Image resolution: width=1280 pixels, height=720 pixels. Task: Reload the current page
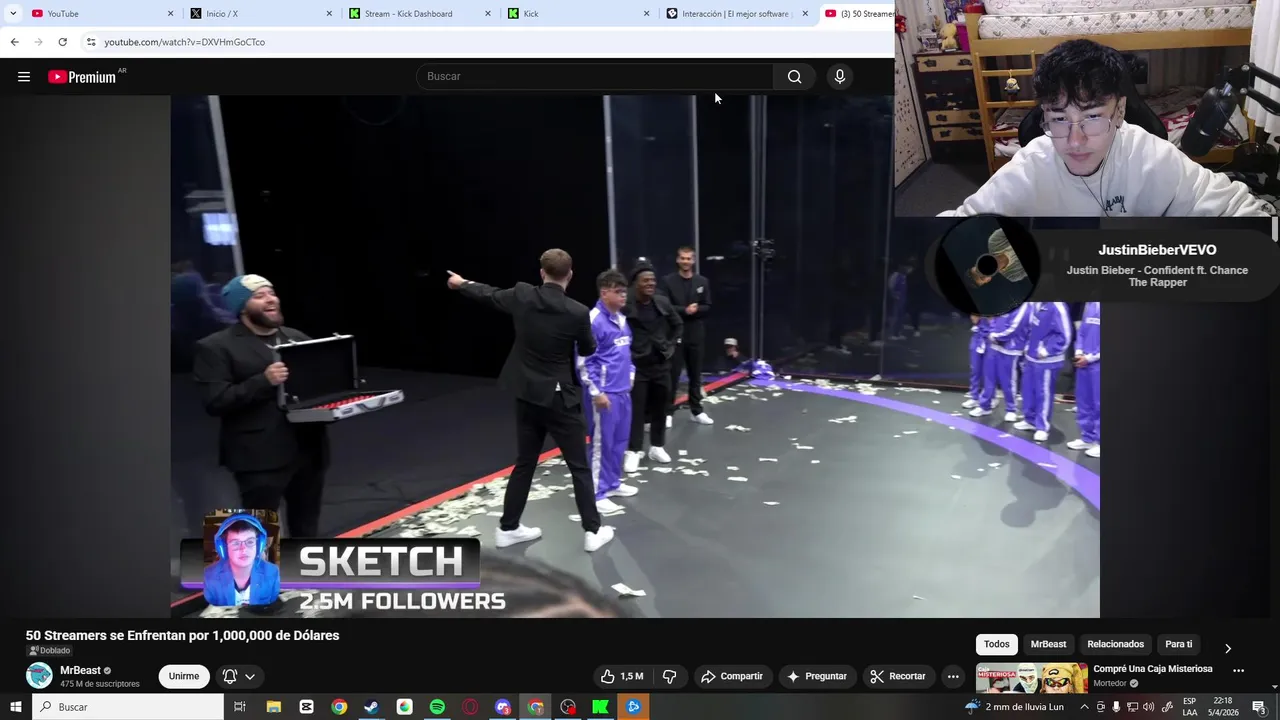click(x=62, y=42)
